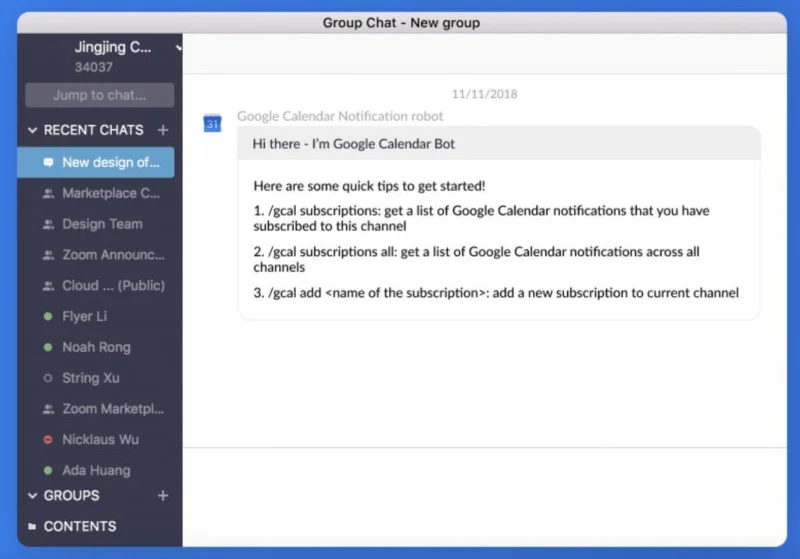The height and width of the screenshot is (559, 800).
Task: Click the group icon beside Zoom Marketpl...
Action: 48,409
